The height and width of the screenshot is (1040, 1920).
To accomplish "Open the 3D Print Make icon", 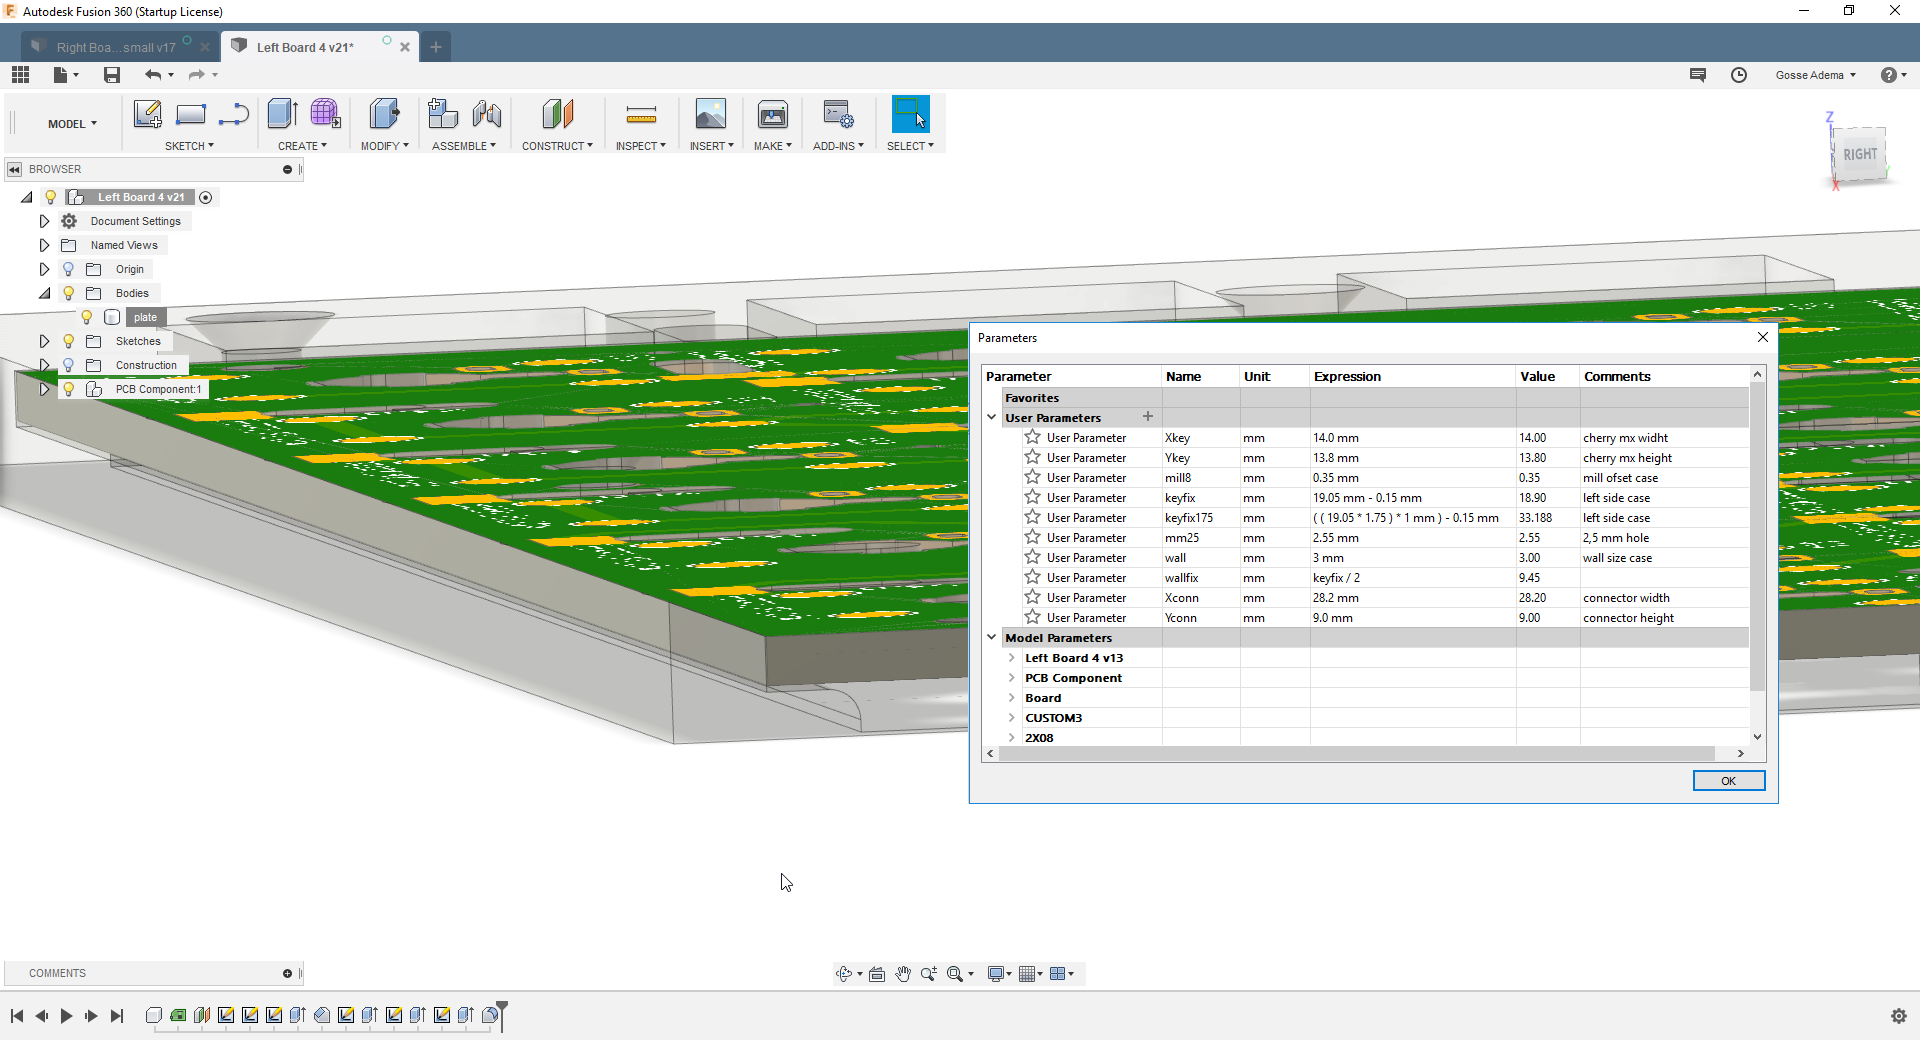I will pos(772,115).
